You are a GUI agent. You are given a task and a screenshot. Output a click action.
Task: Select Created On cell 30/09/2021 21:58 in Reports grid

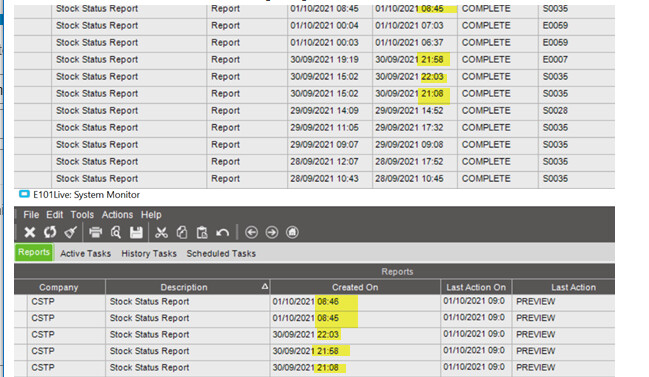click(355, 351)
